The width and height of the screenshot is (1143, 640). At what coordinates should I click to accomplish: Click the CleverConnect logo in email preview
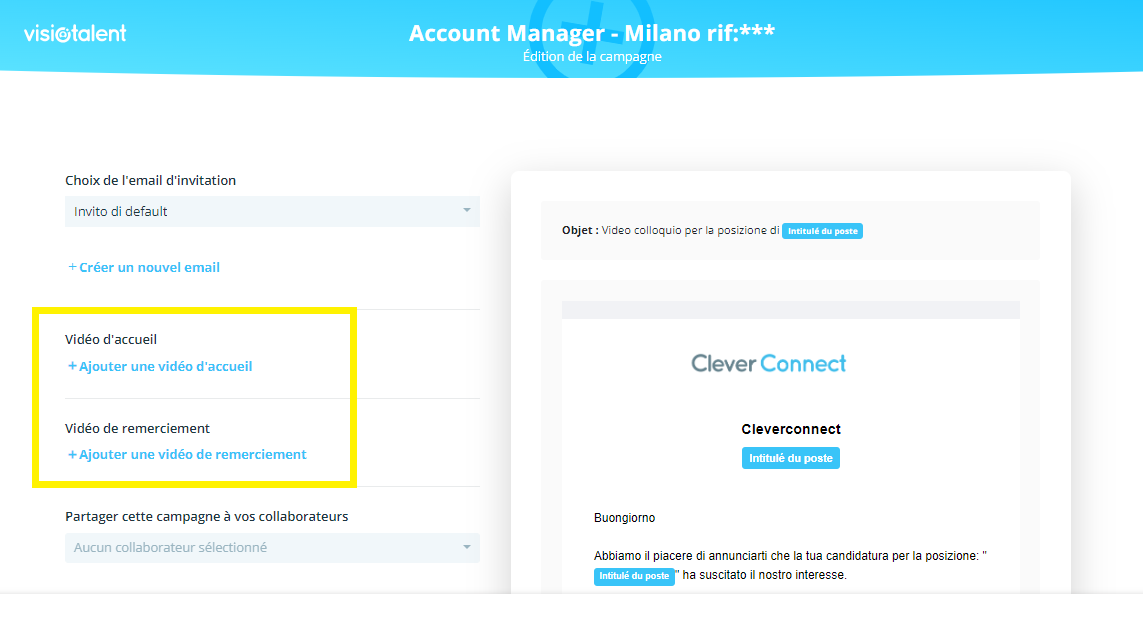768,363
